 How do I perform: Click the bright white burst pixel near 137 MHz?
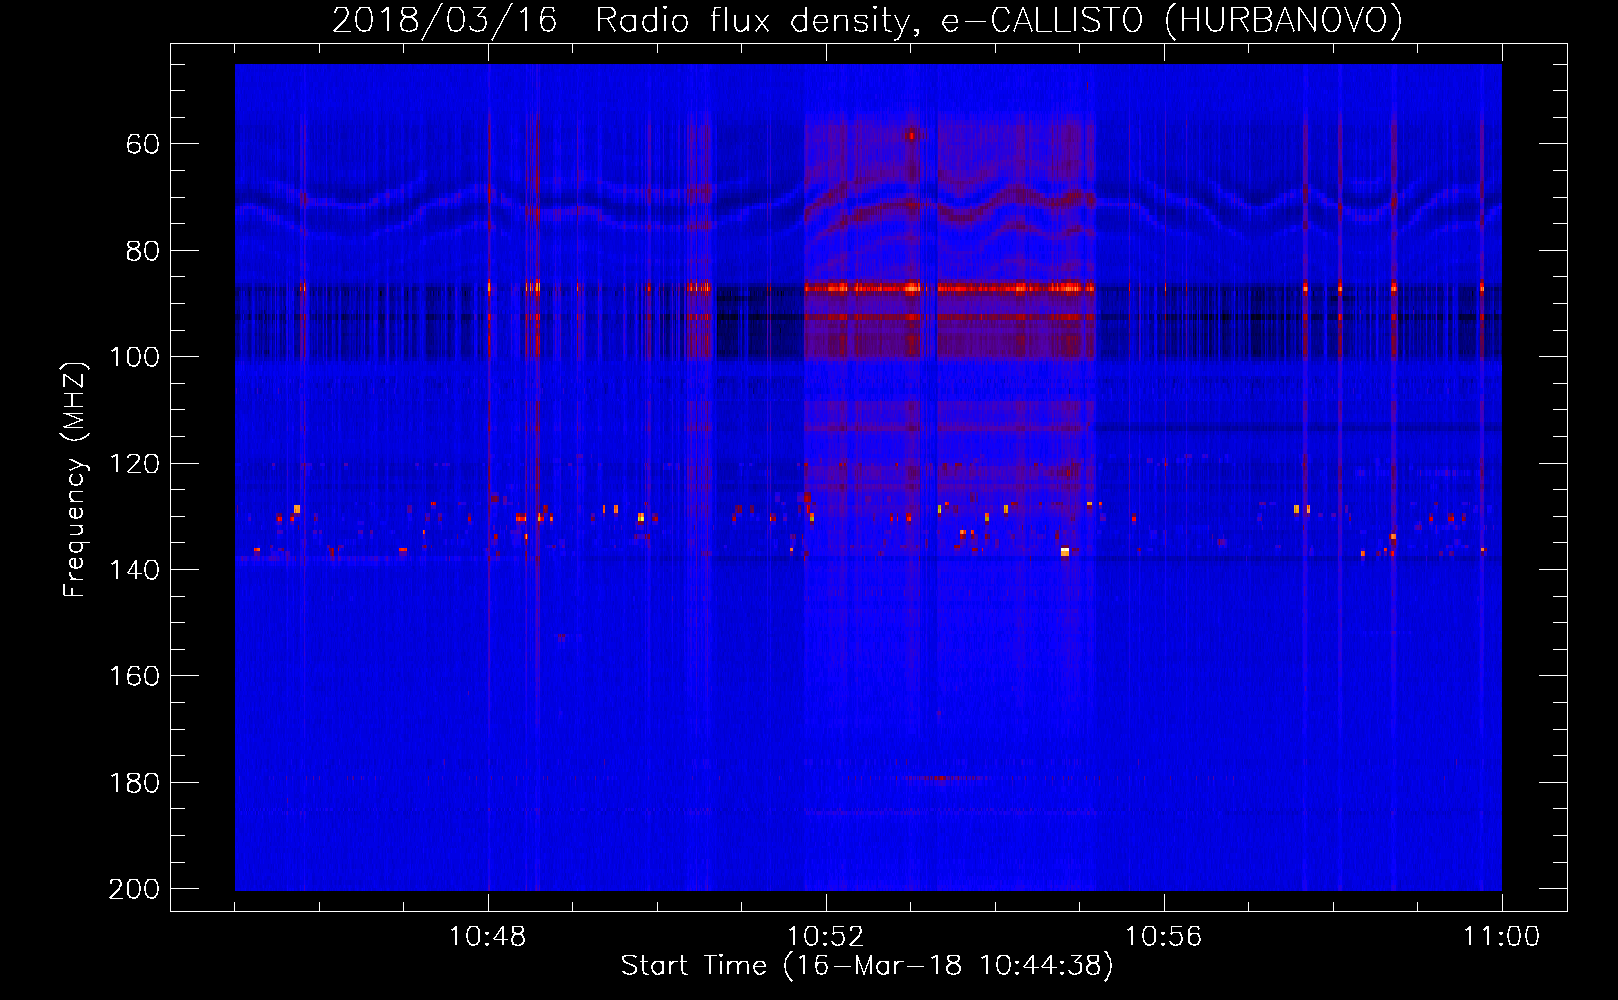pos(1065,552)
